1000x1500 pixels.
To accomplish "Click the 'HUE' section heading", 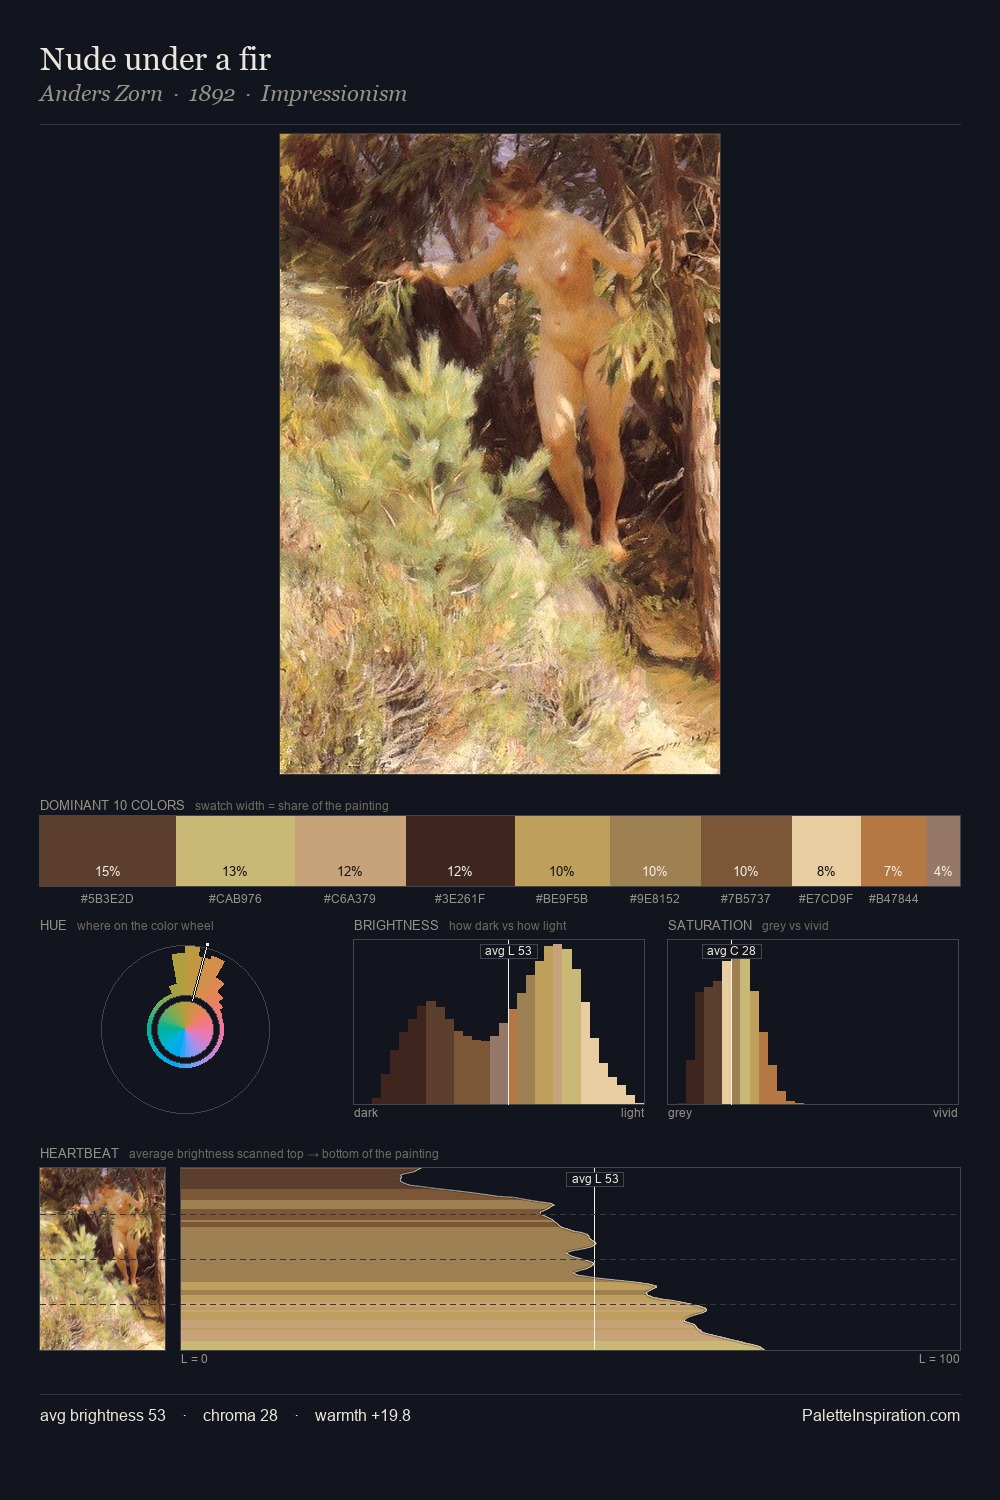I will (x=53, y=925).
